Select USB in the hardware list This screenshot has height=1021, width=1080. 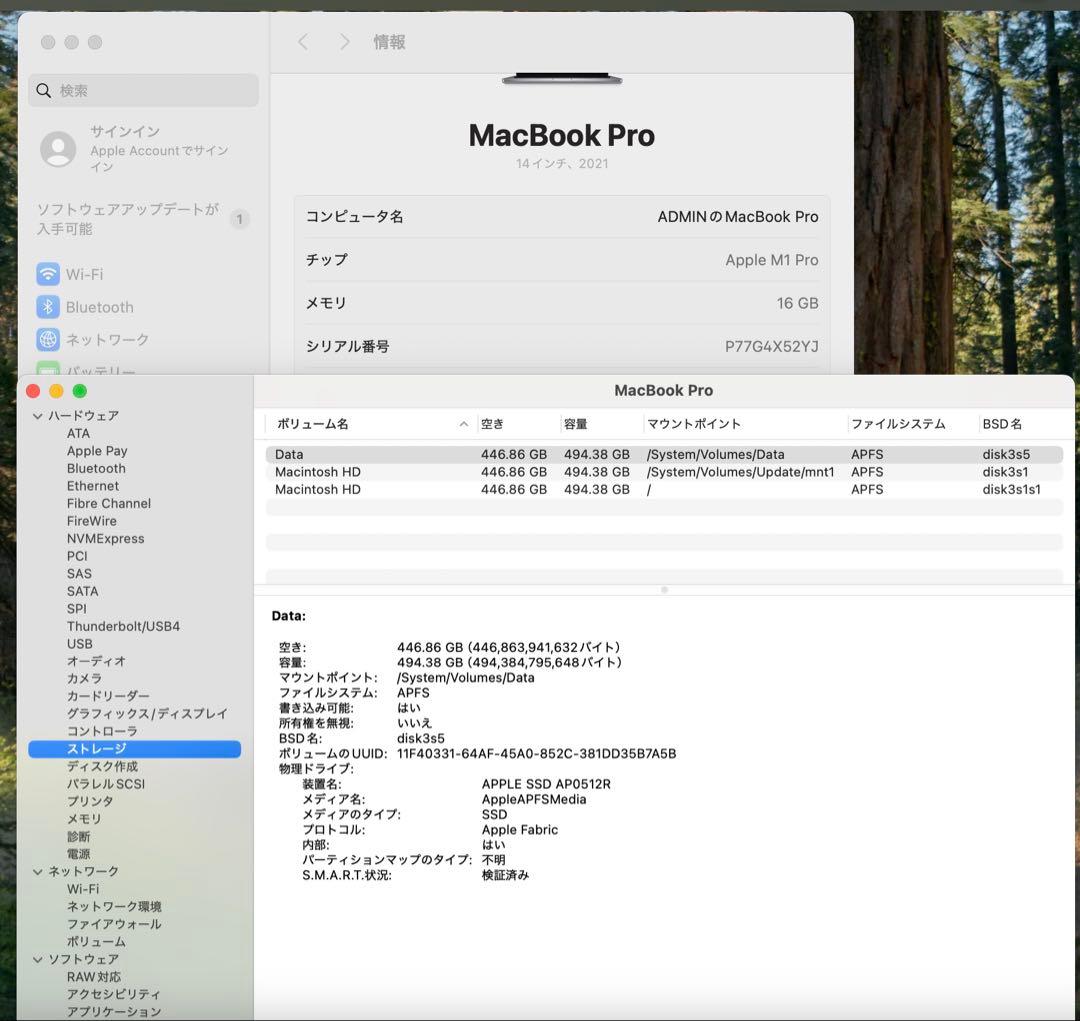click(79, 643)
